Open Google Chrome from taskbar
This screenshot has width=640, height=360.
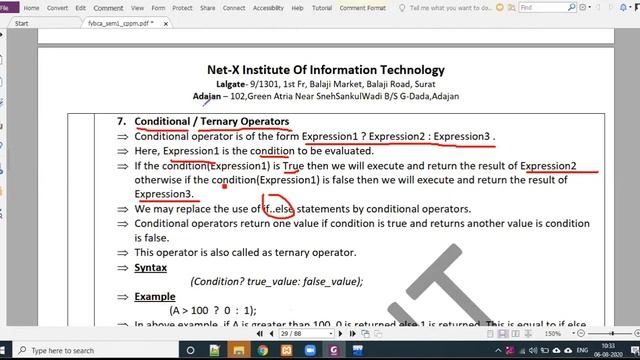(262, 350)
